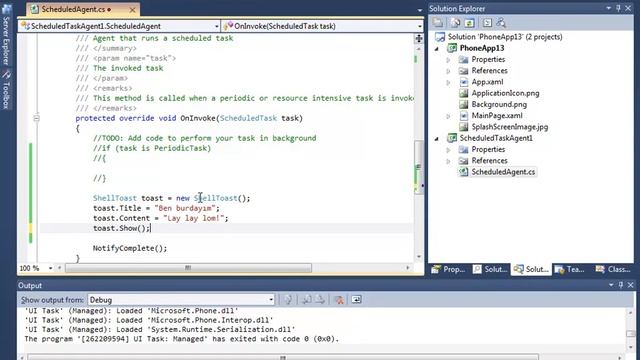Open Solution Explorer window position dropdown arrow
Viewport: 640px width, 360px height.
click(x=608, y=8)
